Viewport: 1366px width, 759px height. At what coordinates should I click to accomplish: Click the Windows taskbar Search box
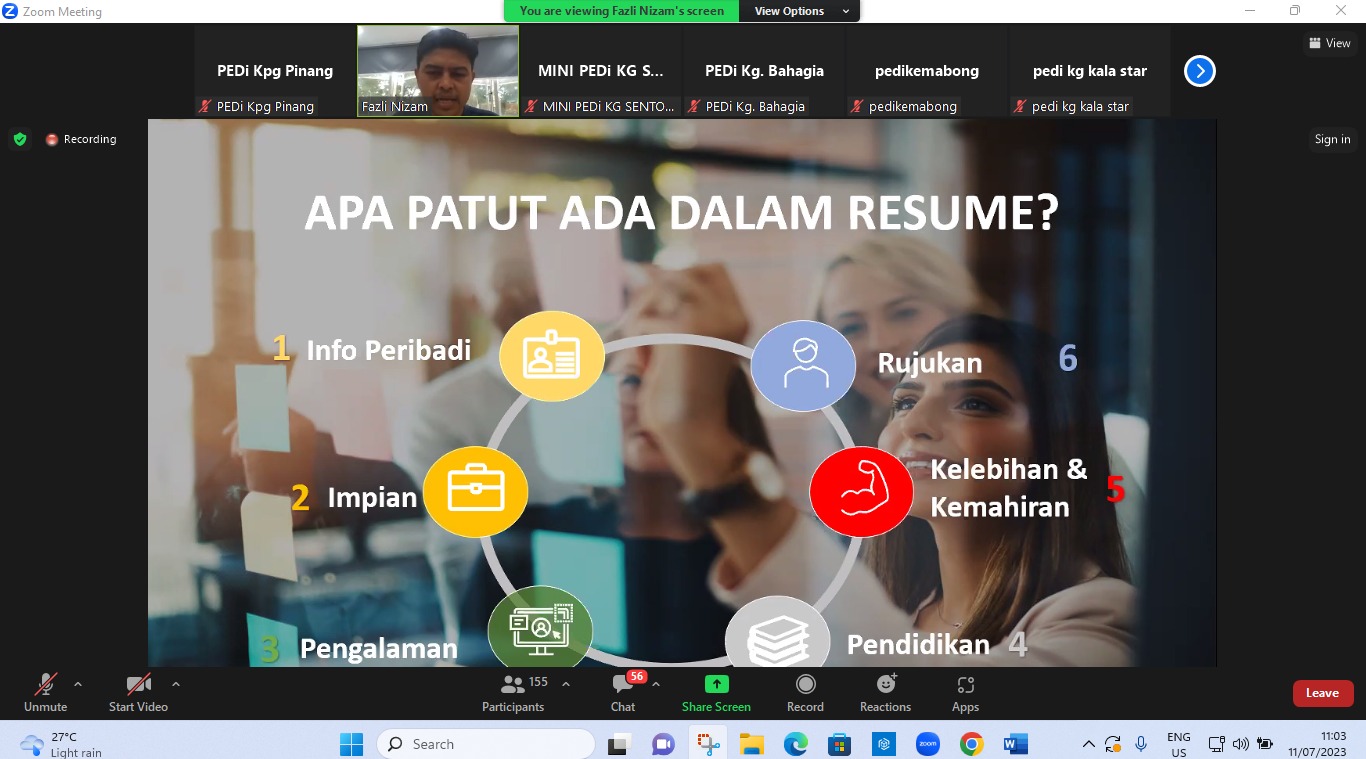(x=486, y=744)
